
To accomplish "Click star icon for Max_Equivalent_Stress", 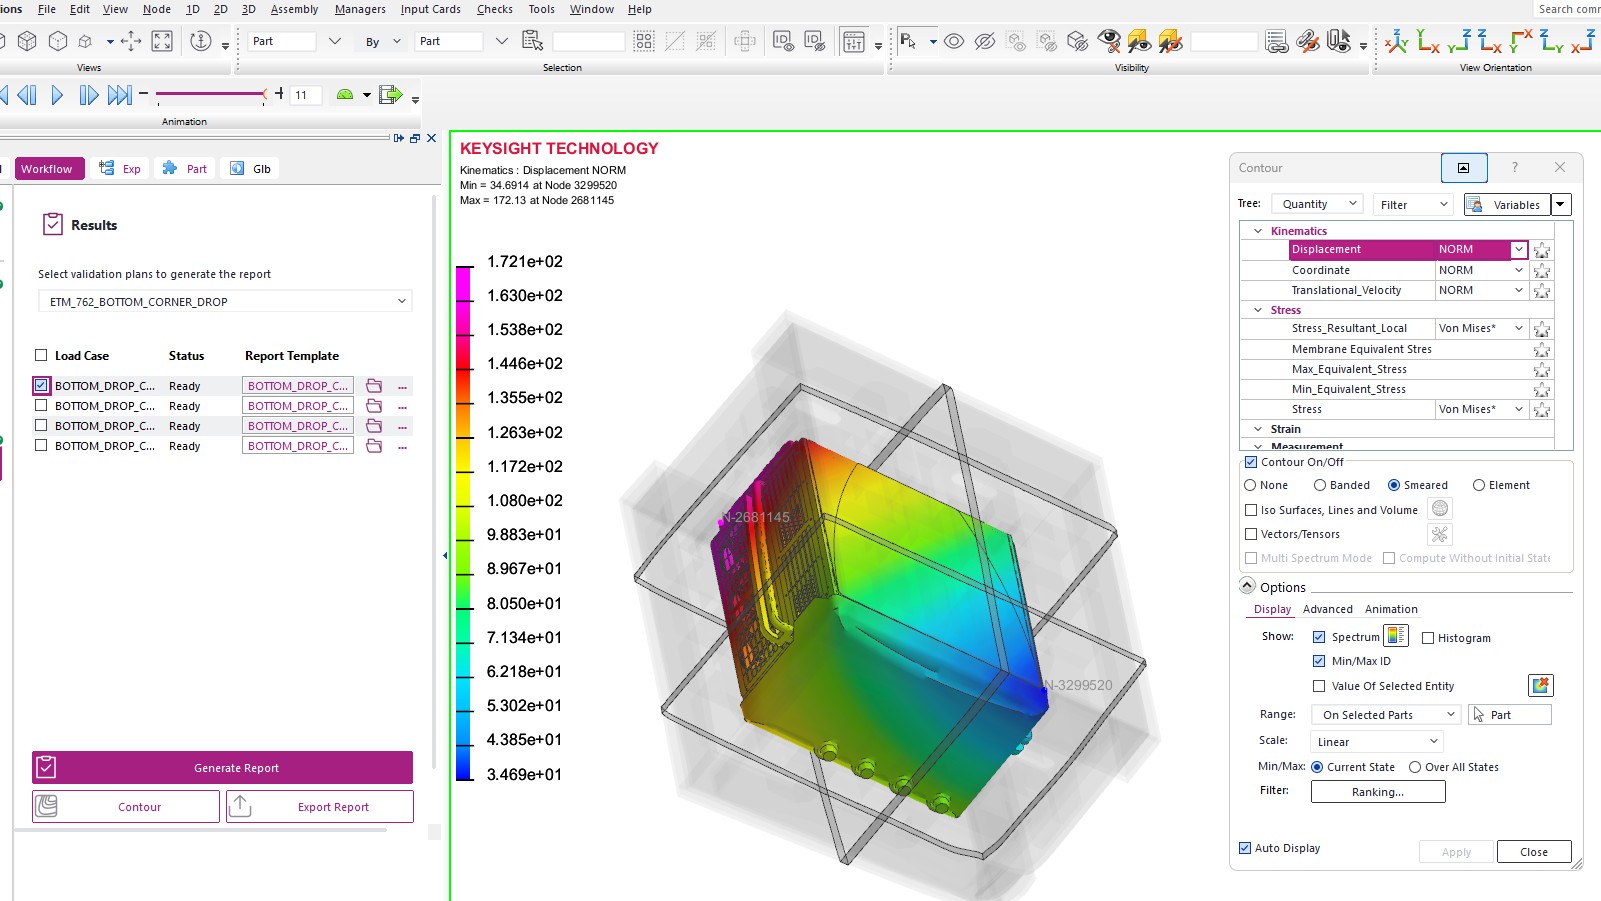I will 1542,370.
